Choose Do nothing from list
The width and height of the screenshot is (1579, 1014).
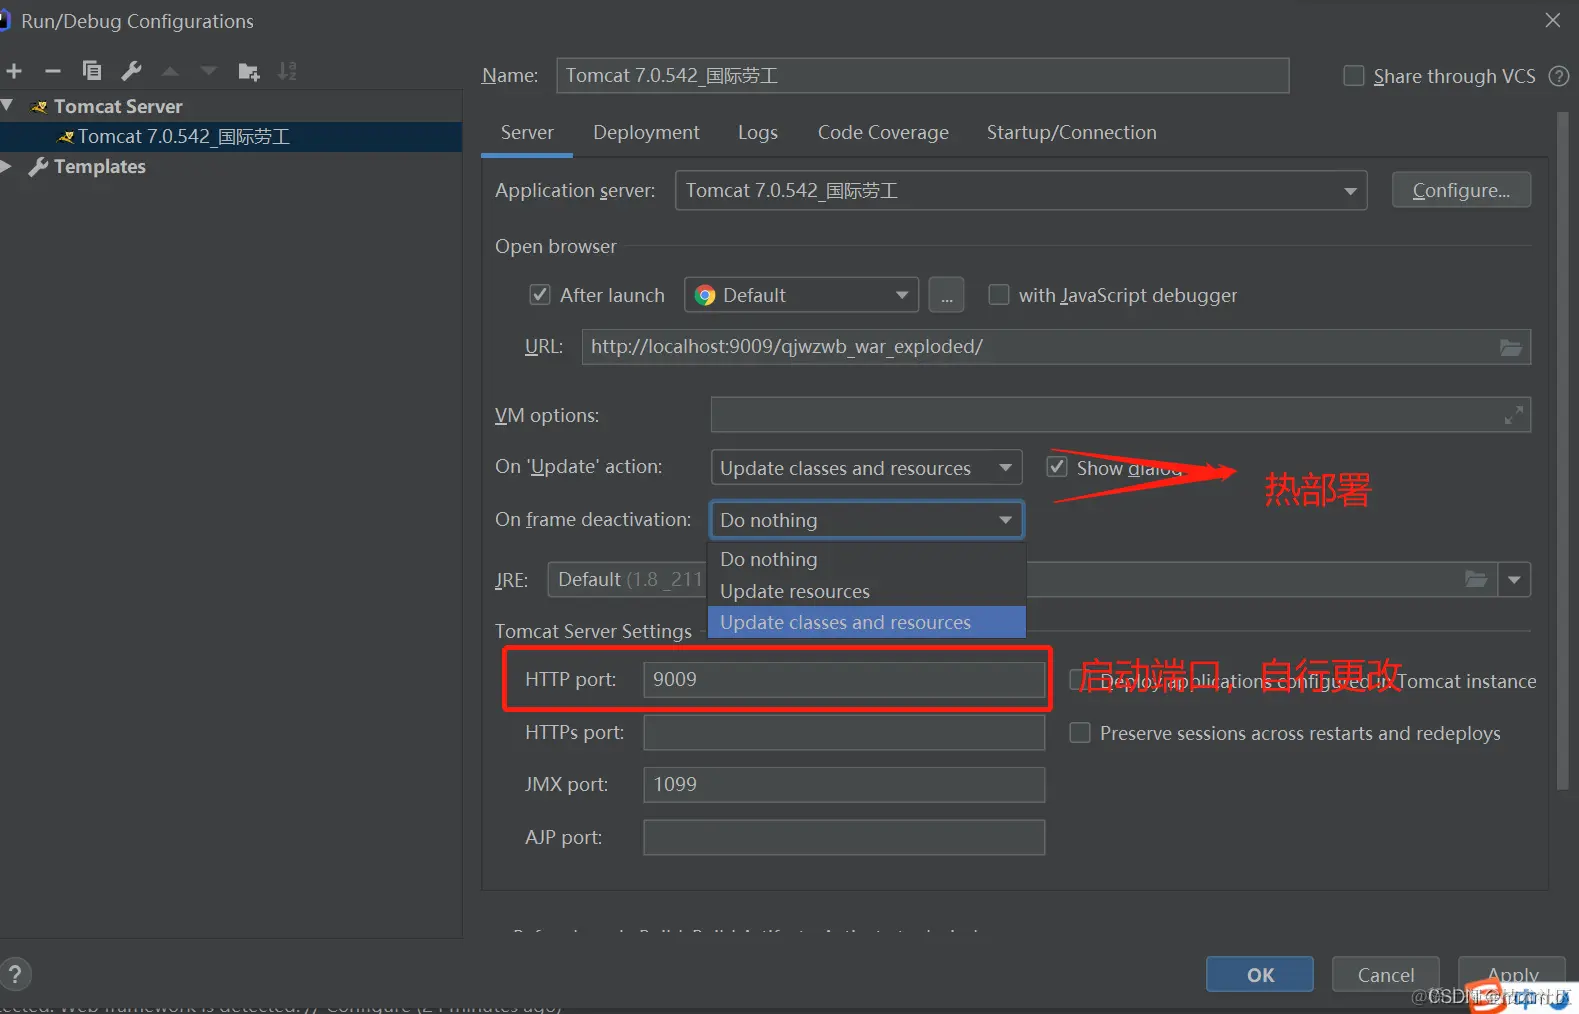tap(867, 559)
